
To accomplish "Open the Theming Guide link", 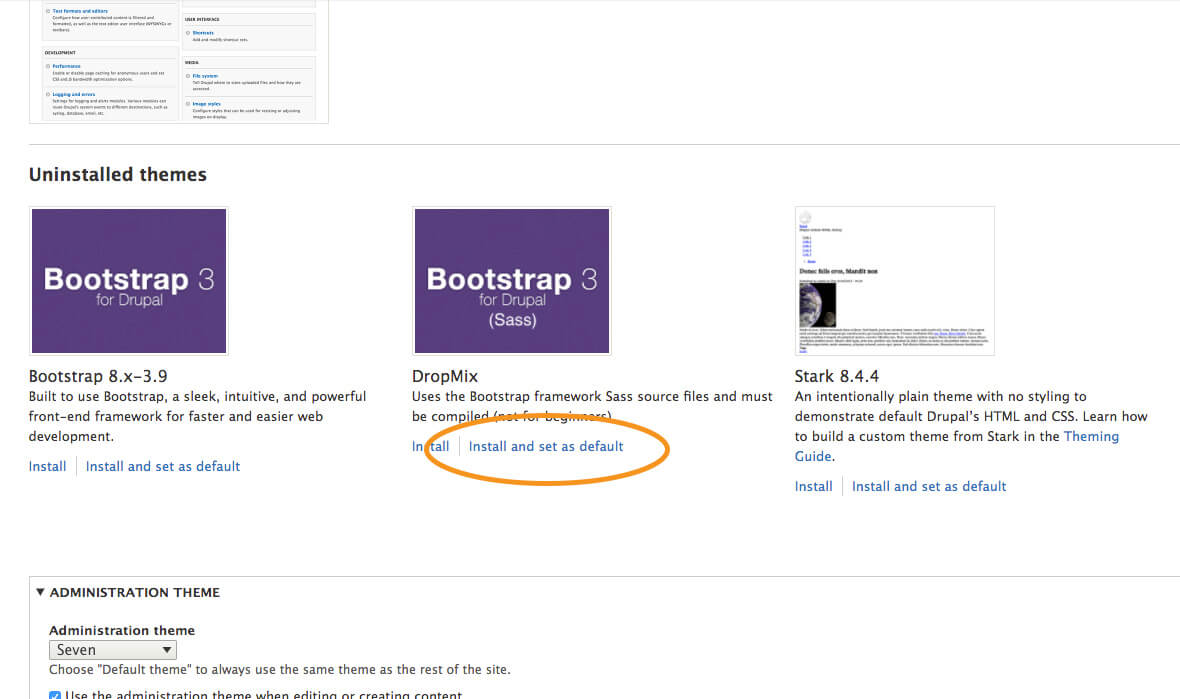I will [x=1091, y=436].
